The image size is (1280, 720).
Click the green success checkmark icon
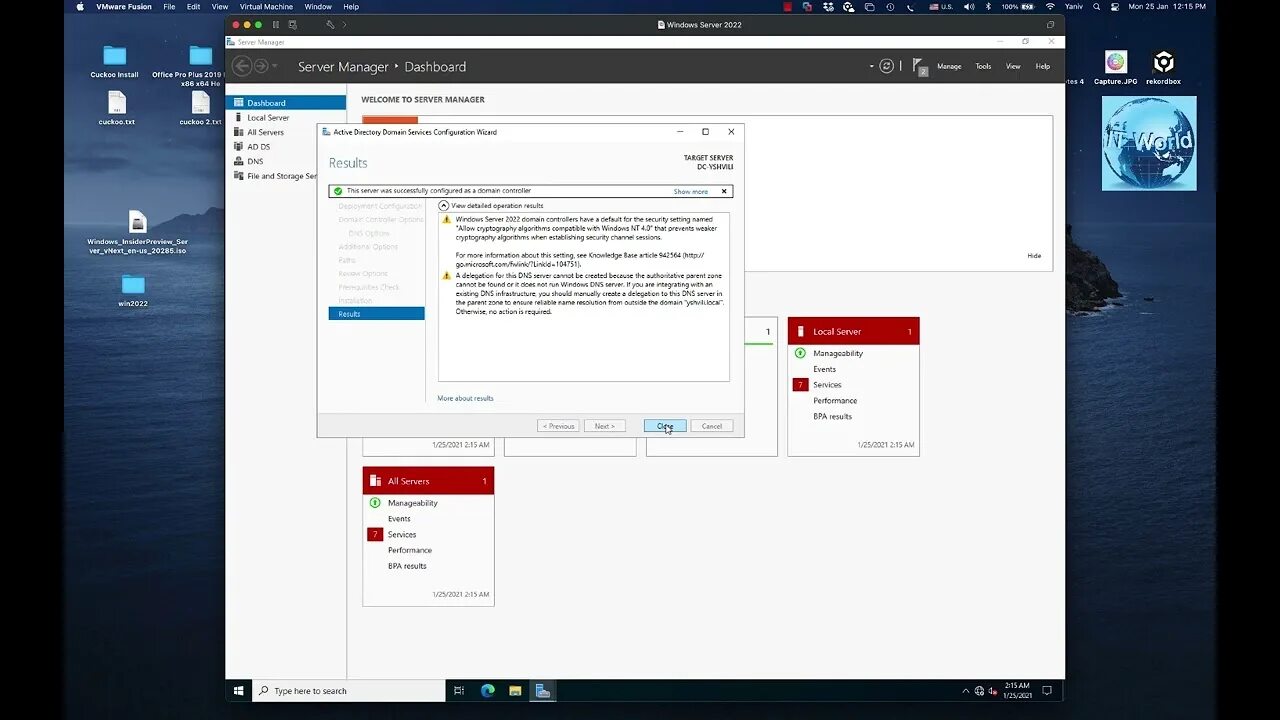click(338, 191)
